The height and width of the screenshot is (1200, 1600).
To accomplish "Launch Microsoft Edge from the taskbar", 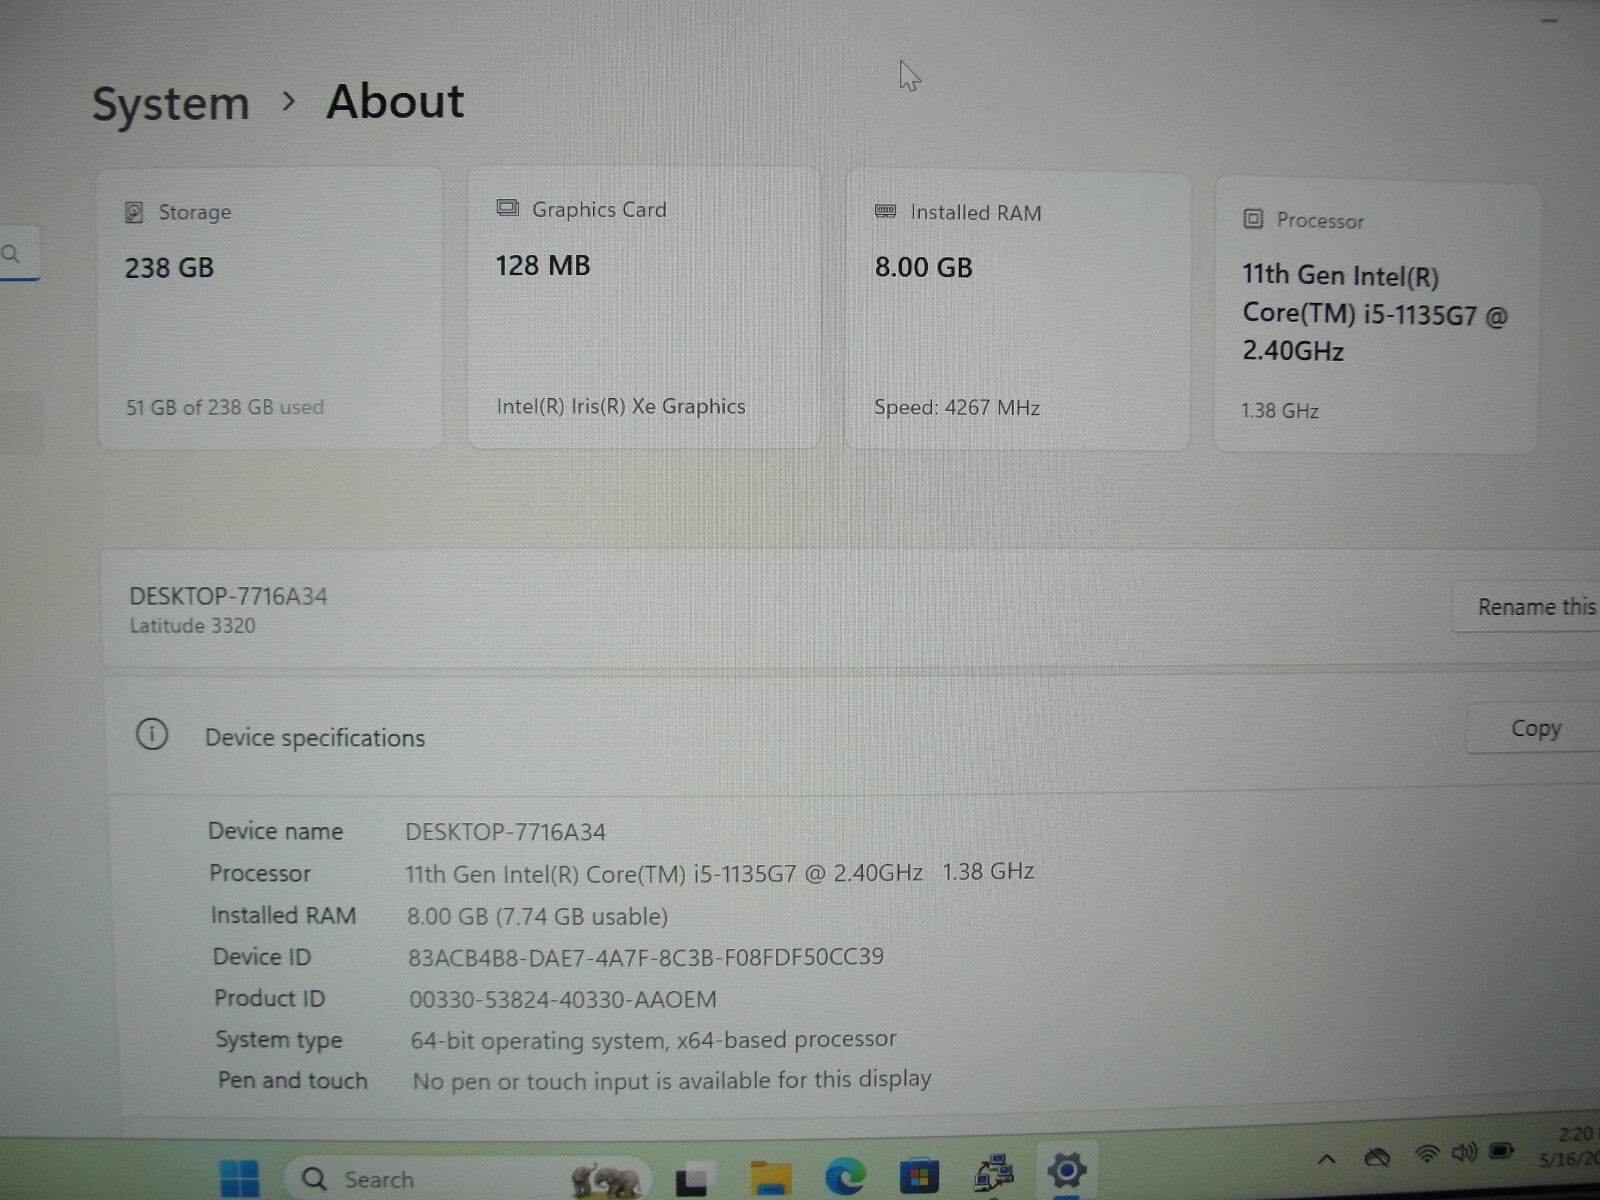I will click(845, 1175).
